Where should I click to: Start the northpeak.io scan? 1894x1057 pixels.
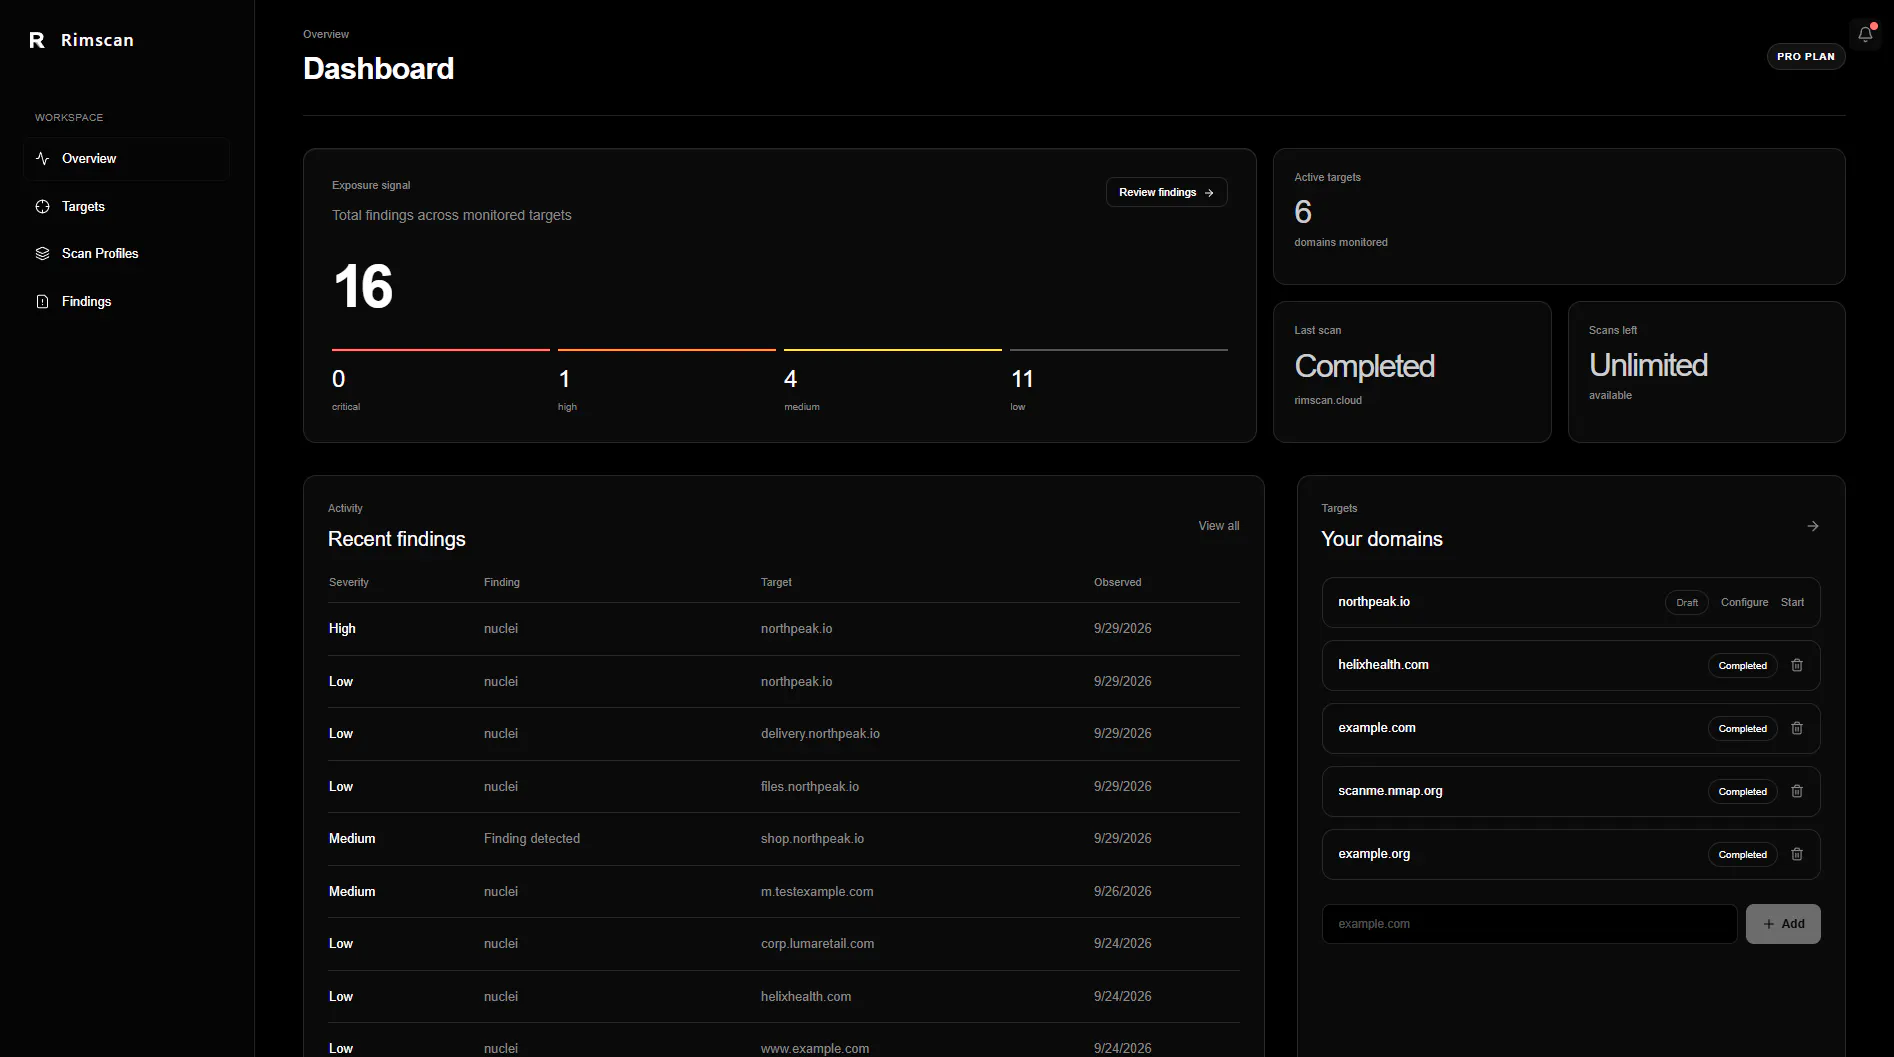pos(1792,602)
